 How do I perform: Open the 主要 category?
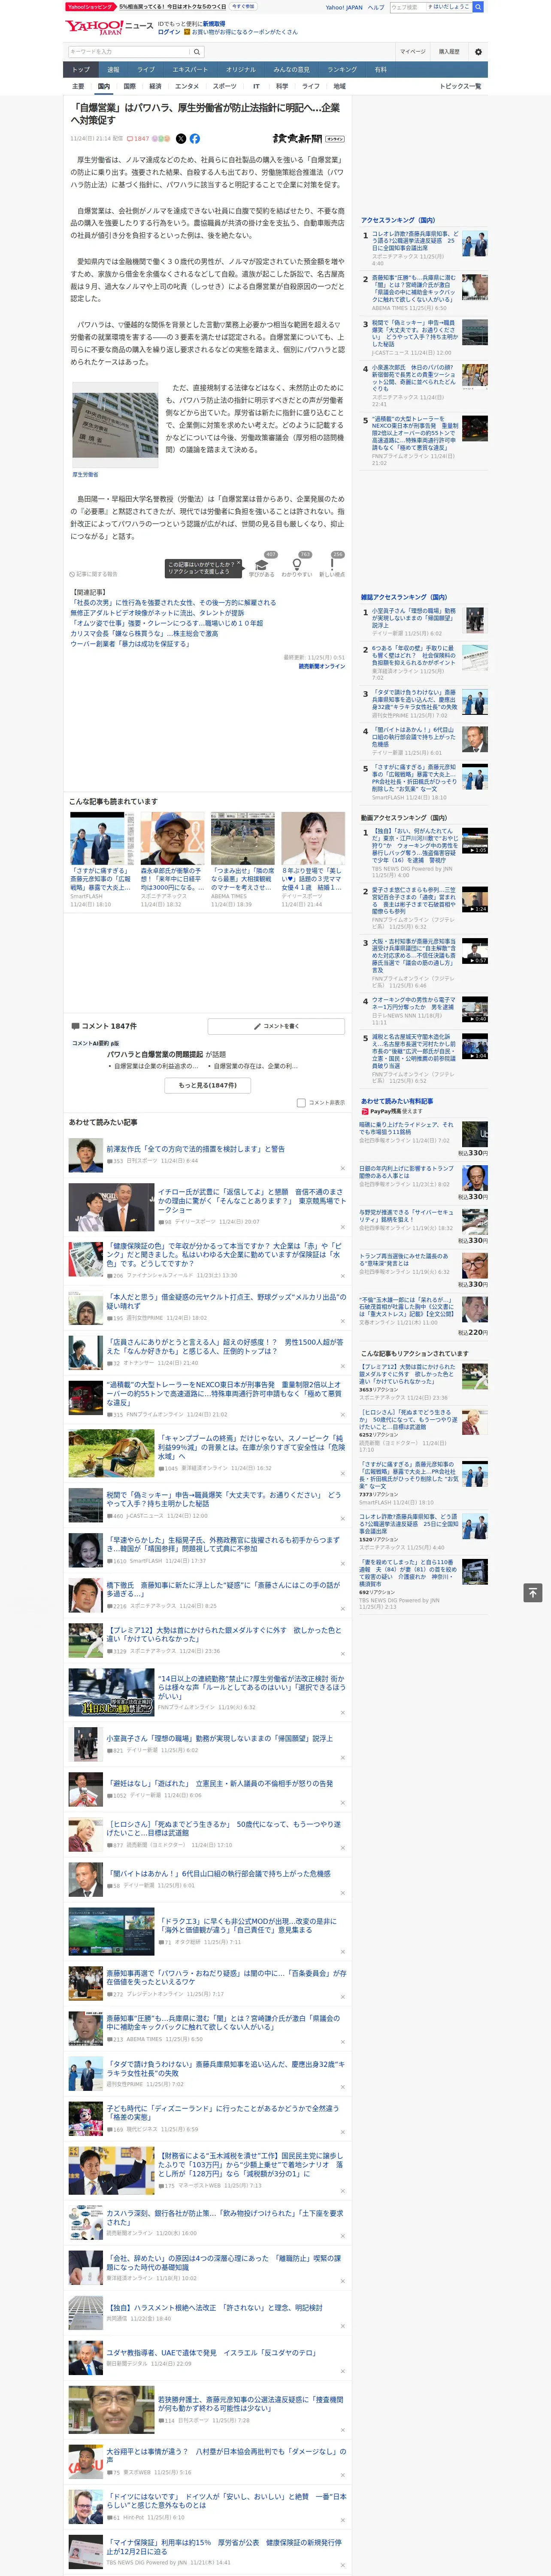click(78, 86)
